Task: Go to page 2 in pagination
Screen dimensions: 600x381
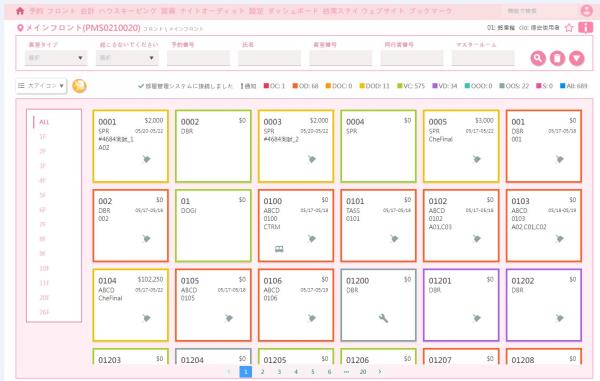Action: click(x=262, y=371)
